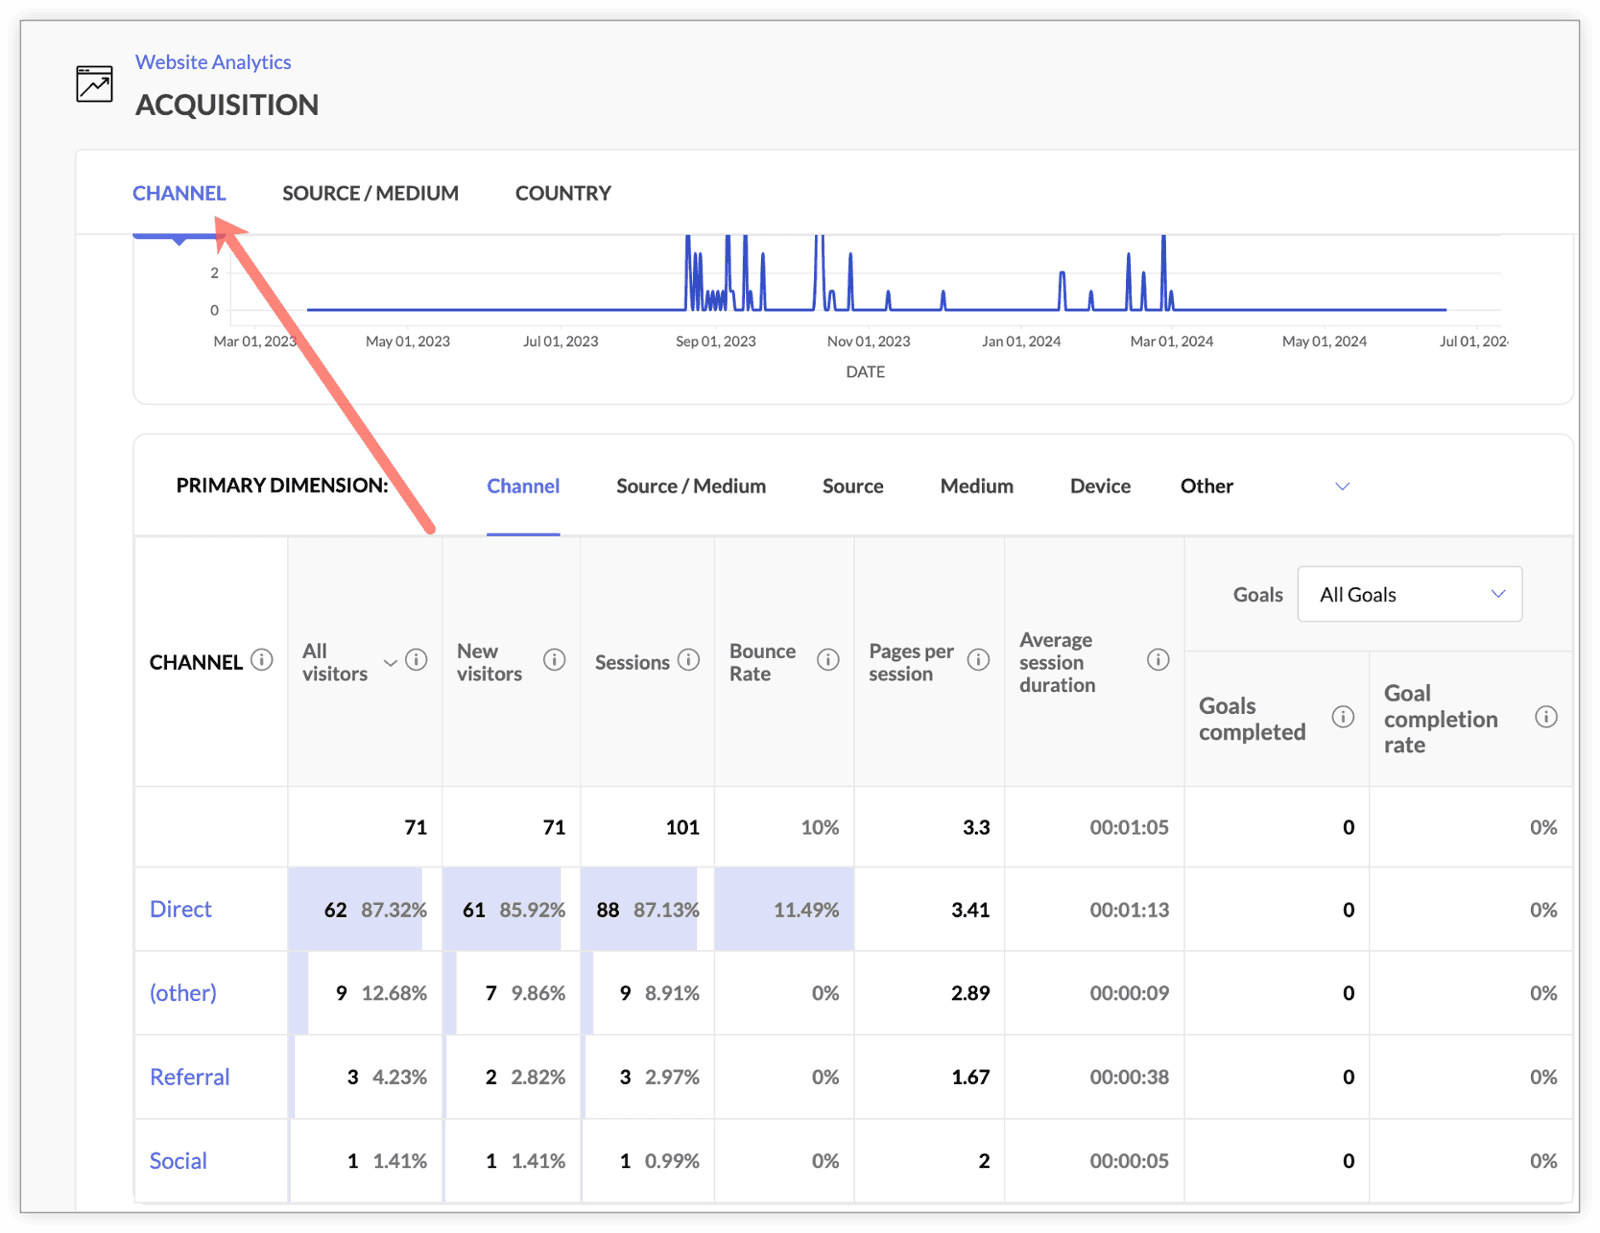Click info icon beside Goals completed

coord(1343,717)
